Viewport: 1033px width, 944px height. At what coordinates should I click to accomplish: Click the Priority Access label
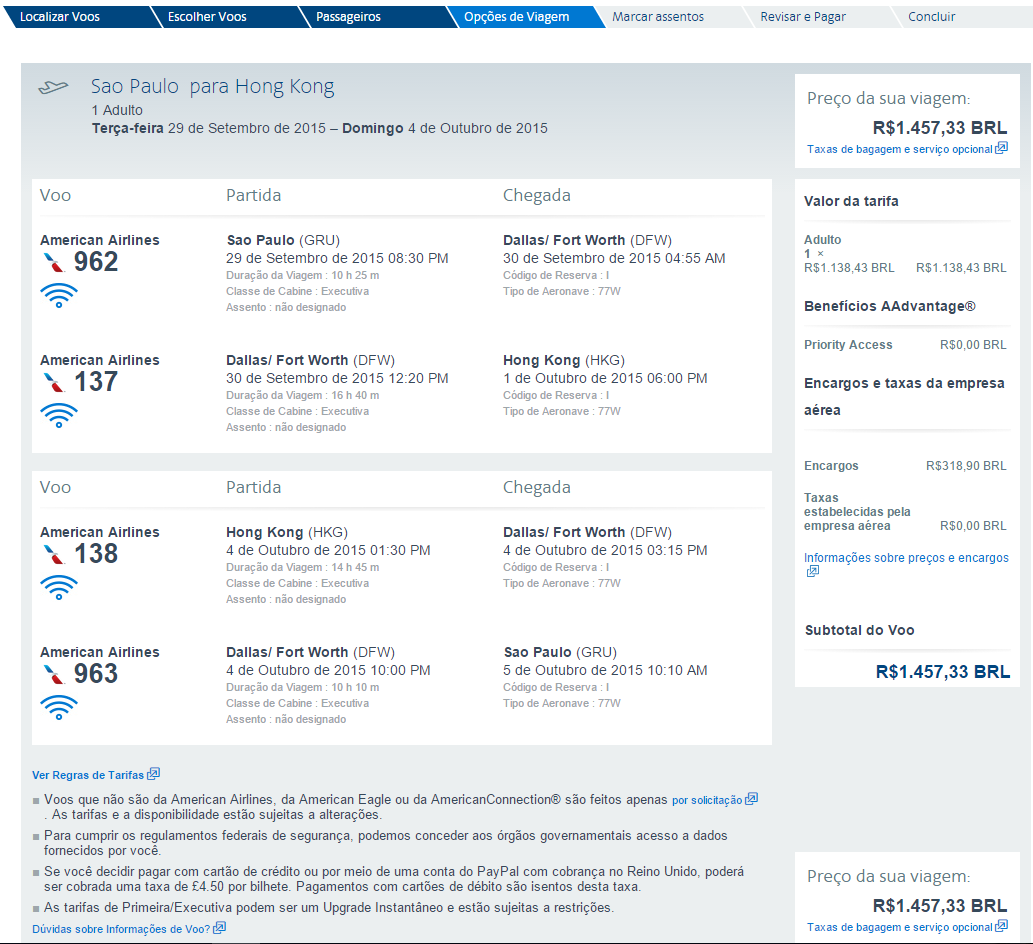point(848,345)
